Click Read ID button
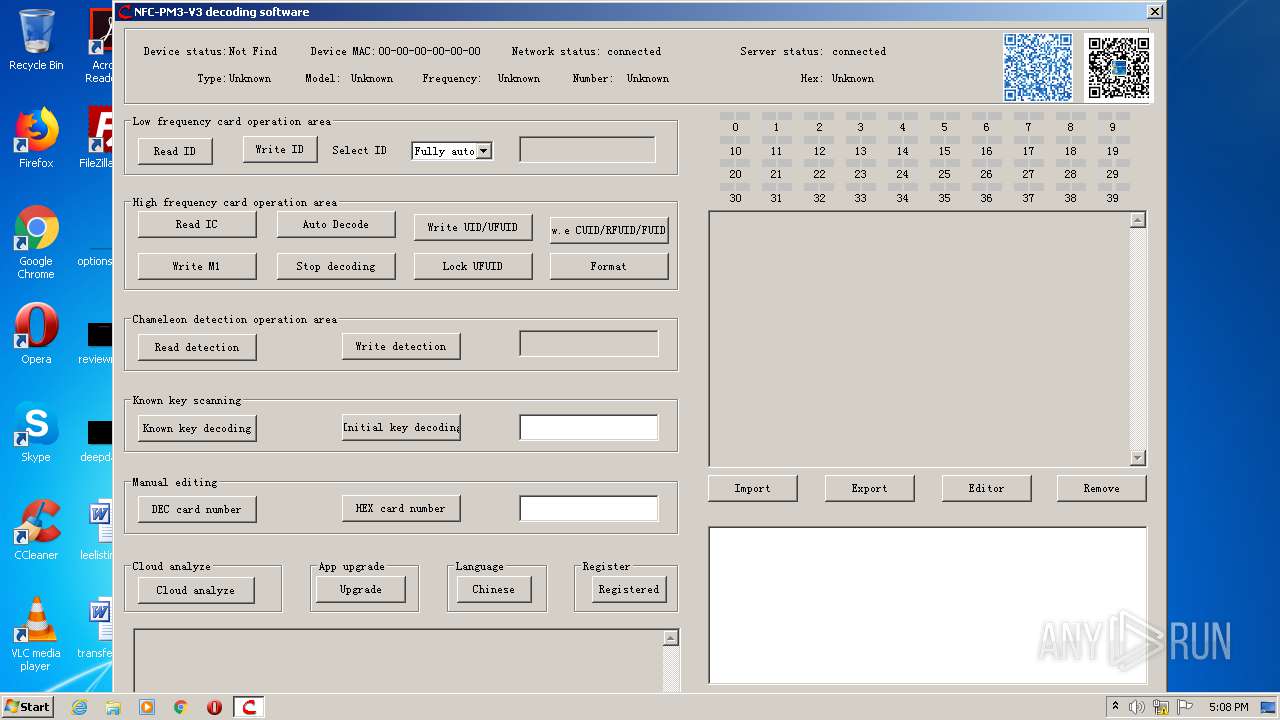Image resolution: width=1280 pixels, height=720 pixels. pos(175,151)
